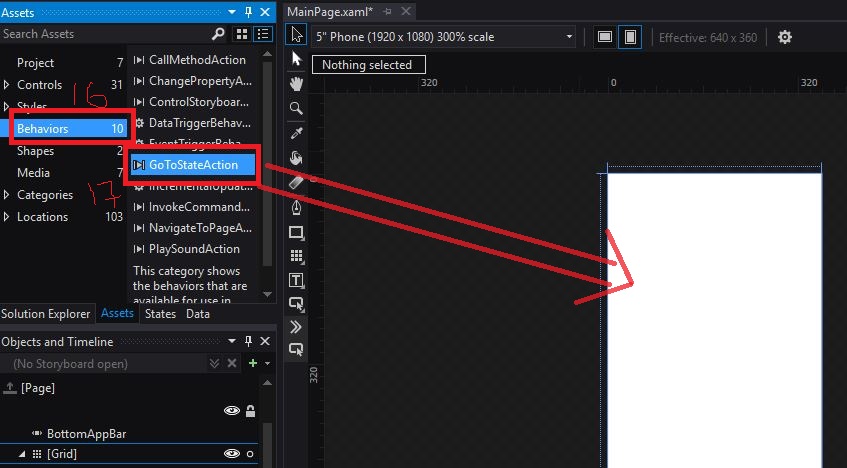Image resolution: width=847 pixels, height=468 pixels.
Task: Switch to Solution Explorer tab
Action: click(46, 314)
